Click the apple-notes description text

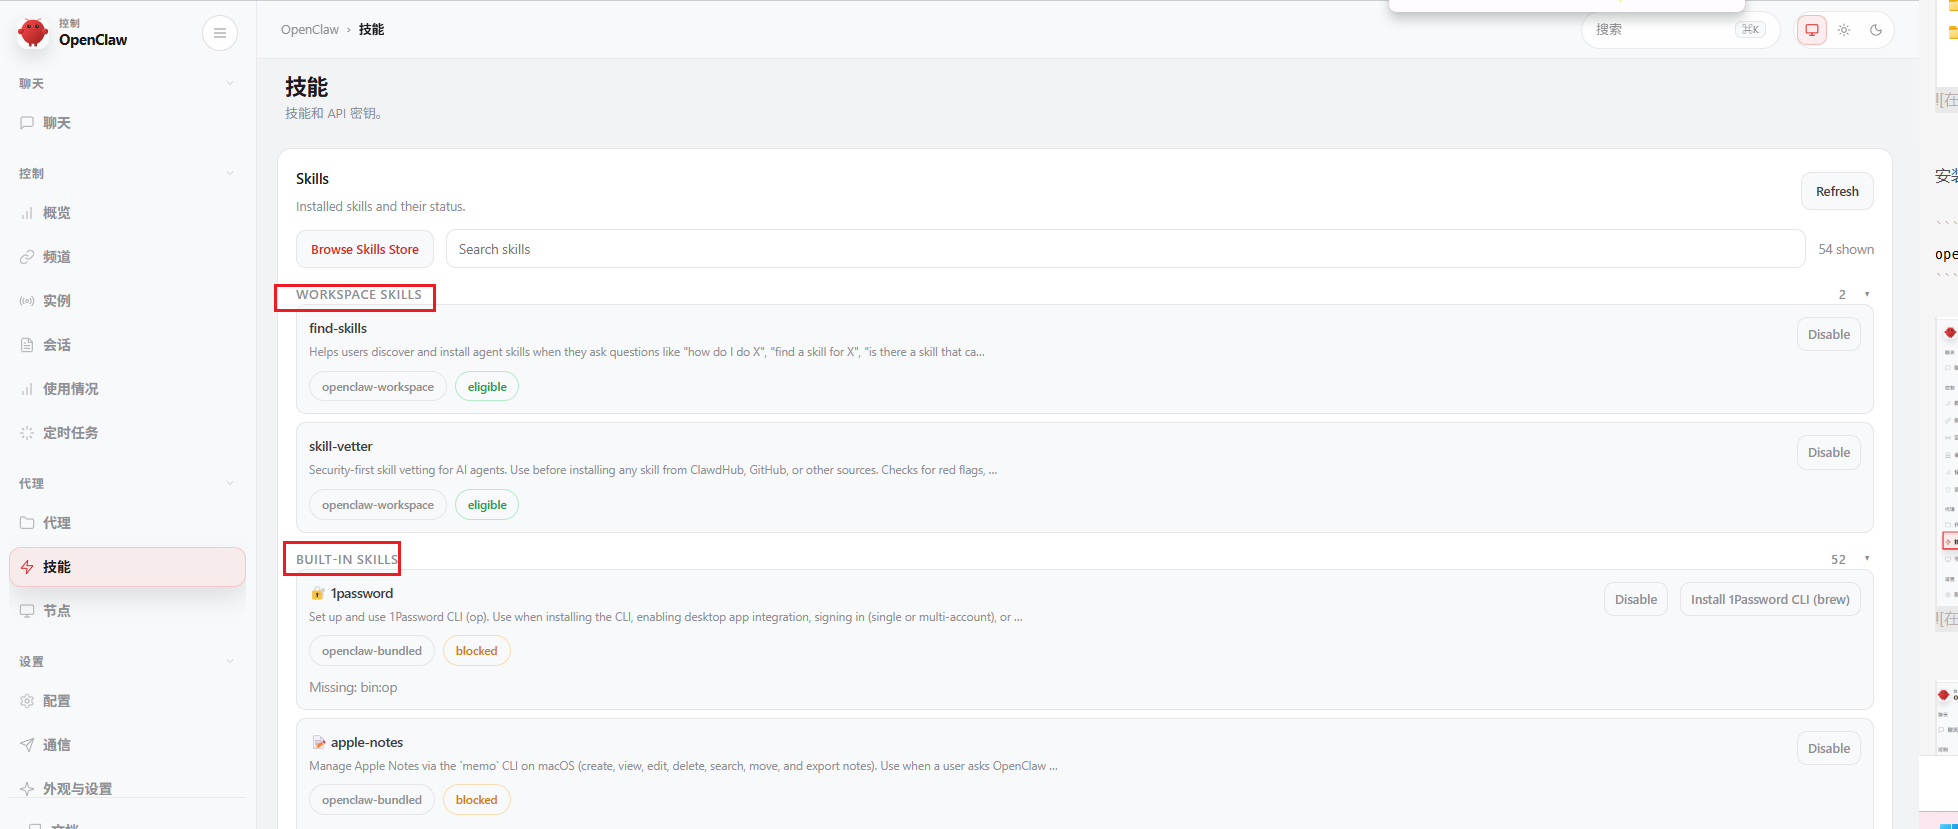683,766
